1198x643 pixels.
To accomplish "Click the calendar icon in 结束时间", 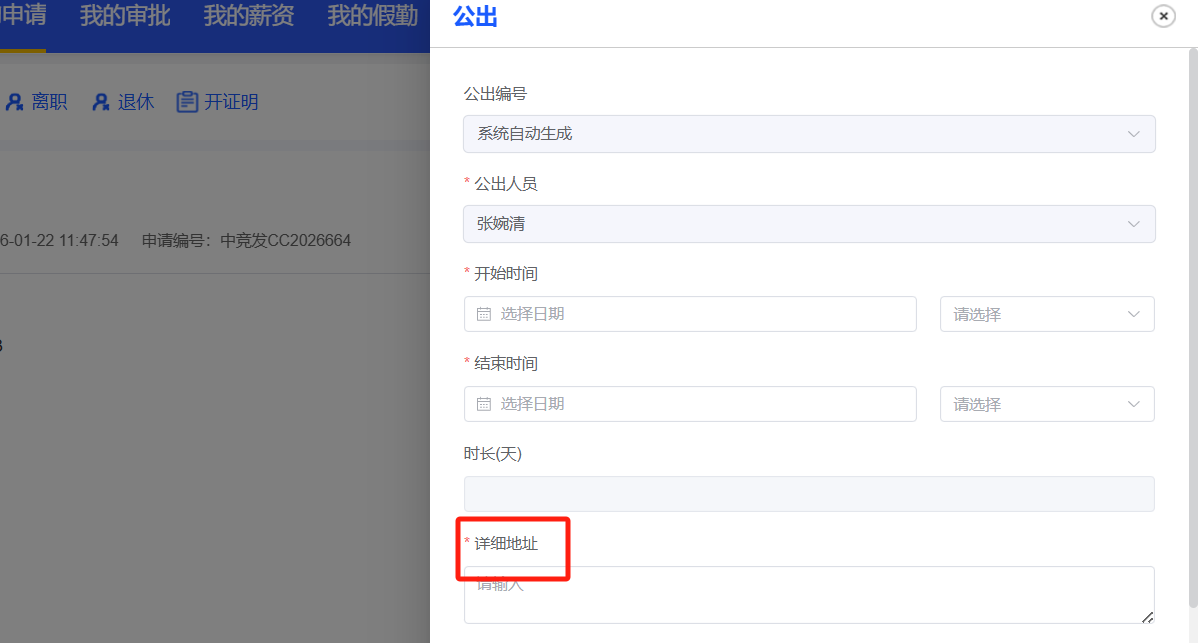I will coord(484,404).
